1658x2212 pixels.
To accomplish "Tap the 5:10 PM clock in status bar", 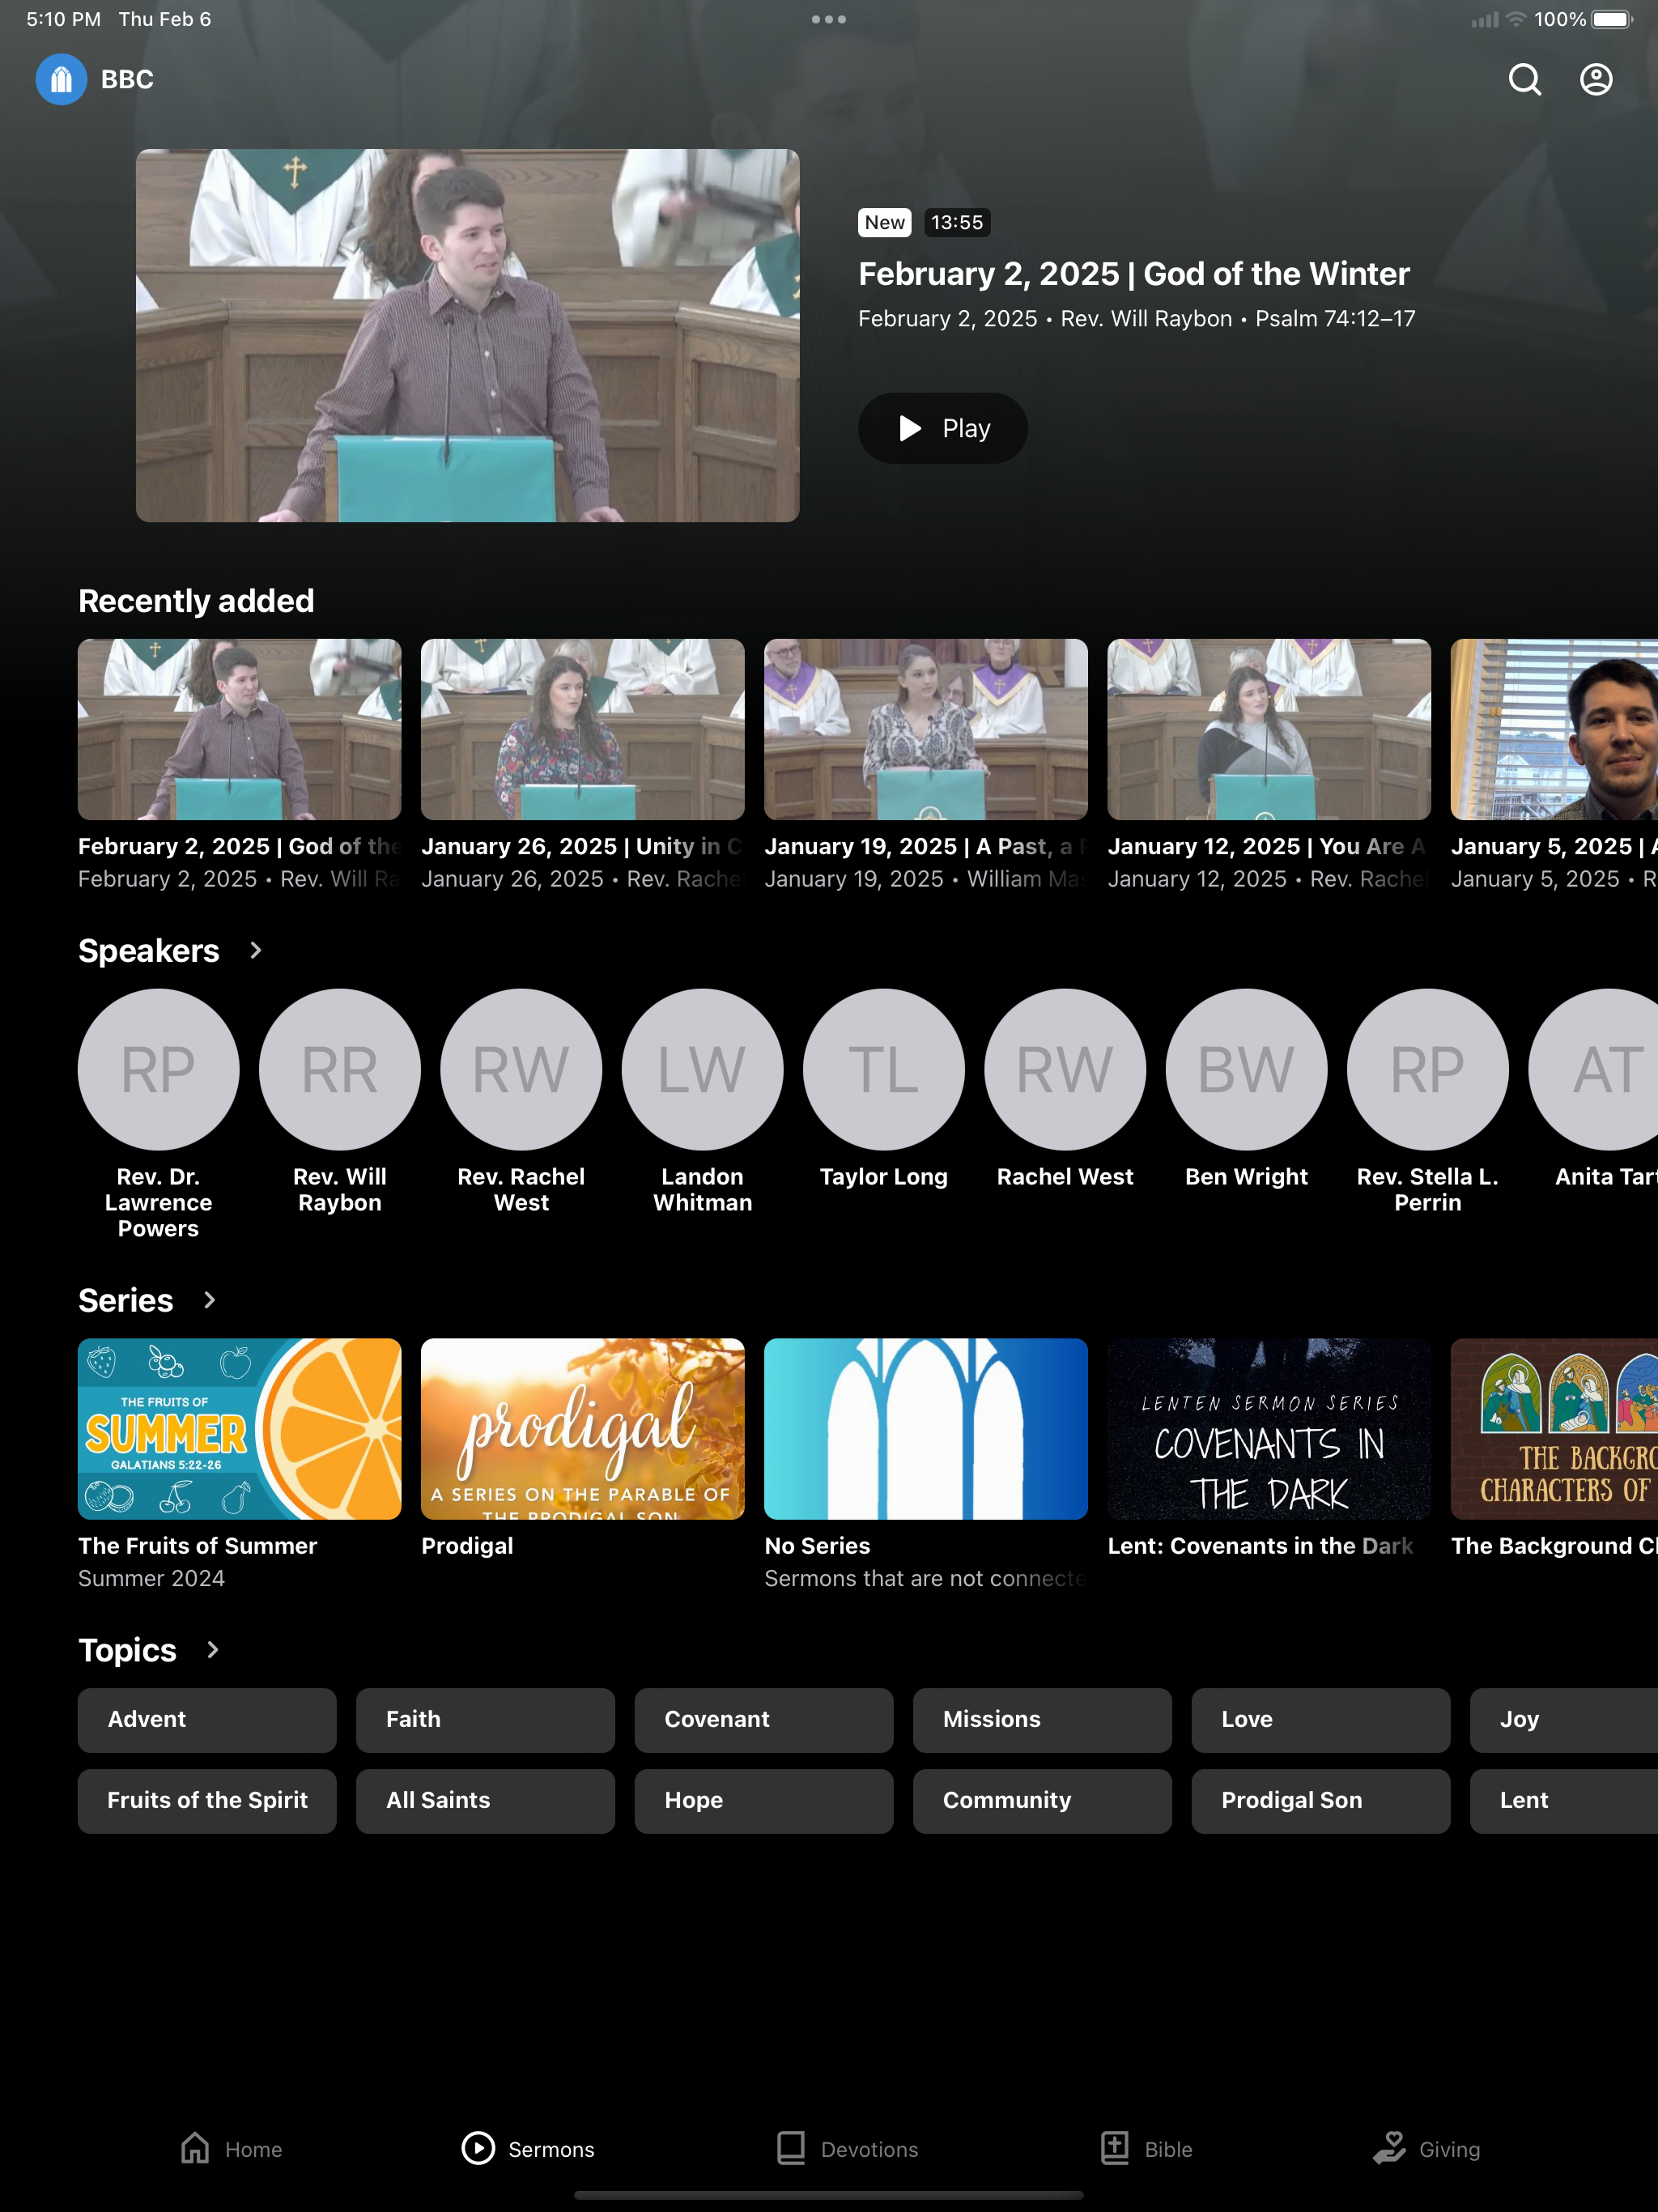I will tap(64, 19).
